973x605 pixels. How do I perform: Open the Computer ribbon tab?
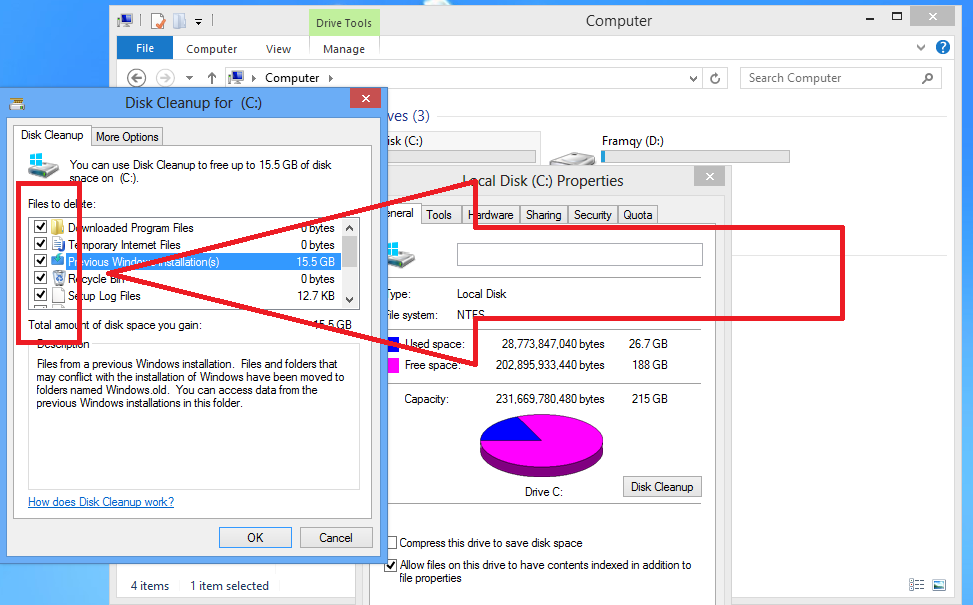coord(212,48)
